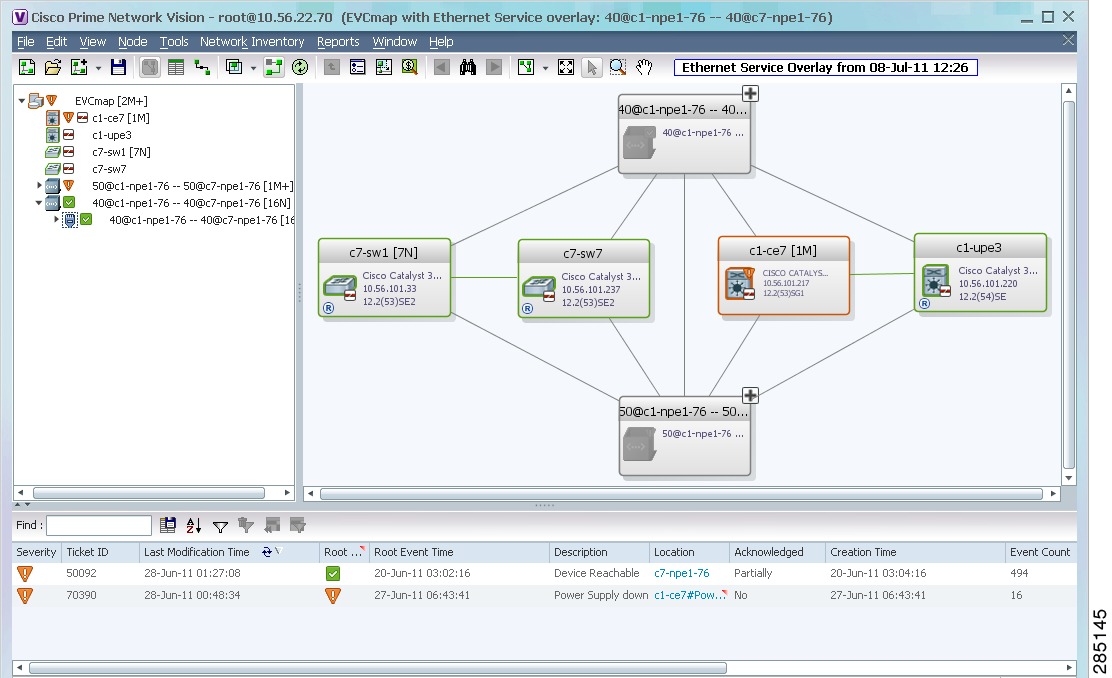This screenshot has height=678, width=1112.
Task: Click the map pane vertical scrollbar
Action: (1069, 284)
